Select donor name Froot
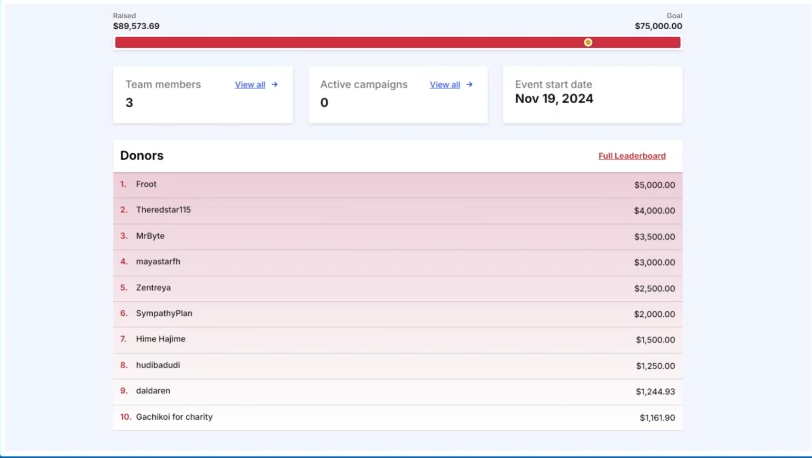 pos(146,184)
